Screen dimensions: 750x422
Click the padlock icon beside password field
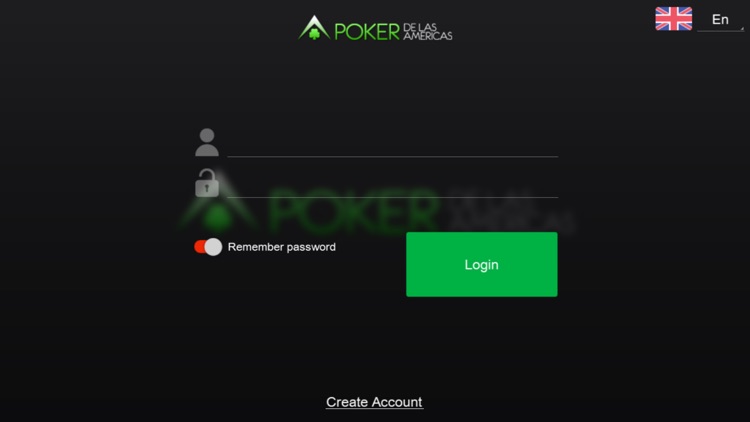tap(207, 183)
